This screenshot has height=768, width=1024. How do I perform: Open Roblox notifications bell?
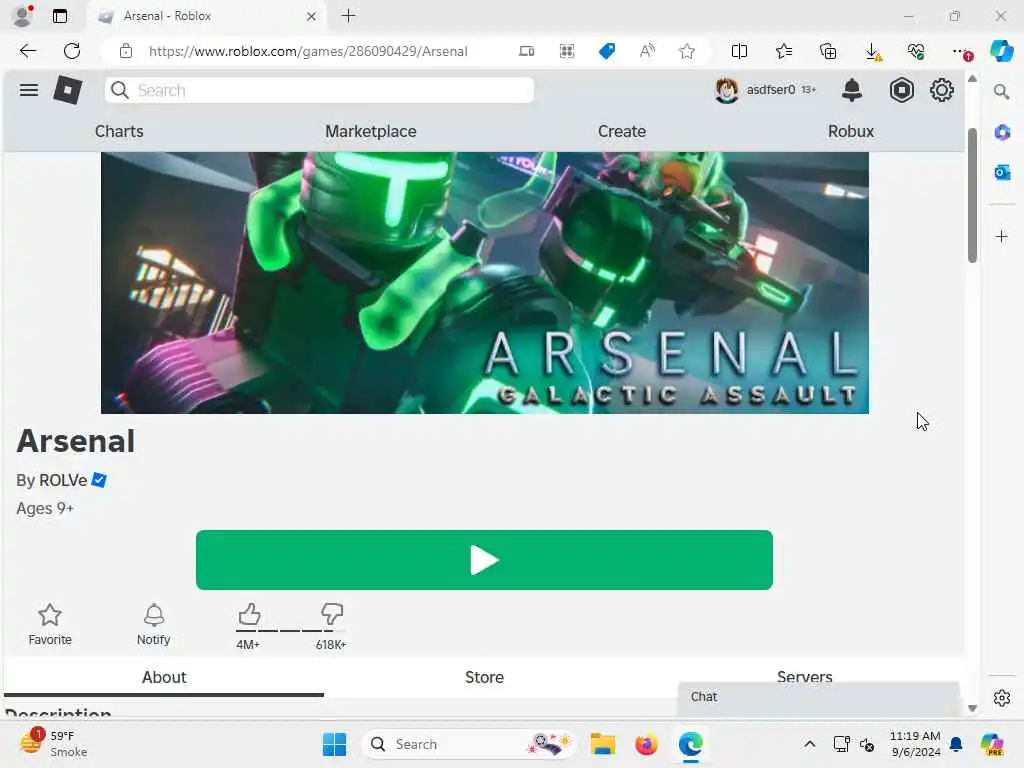pyautogui.click(x=852, y=90)
